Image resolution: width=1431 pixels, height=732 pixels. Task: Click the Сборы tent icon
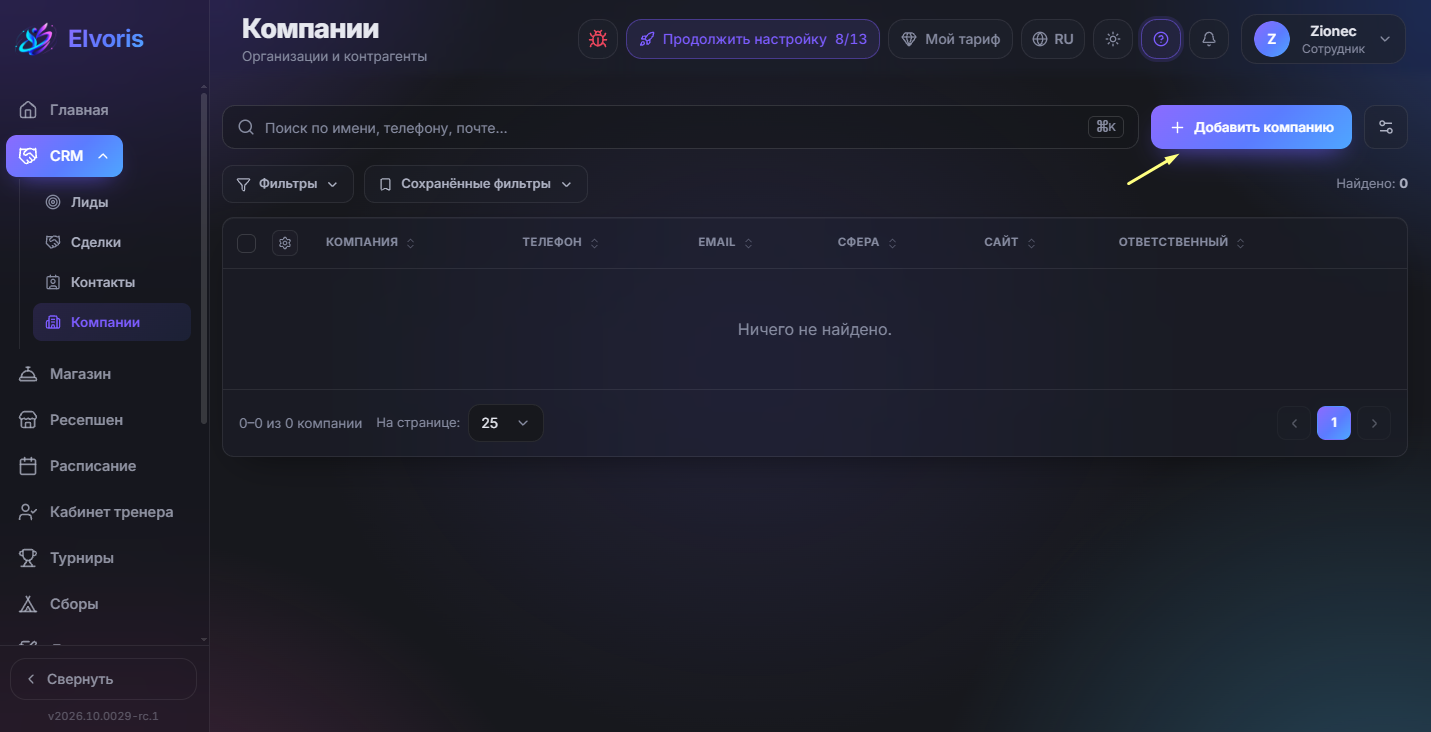(29, 604)
